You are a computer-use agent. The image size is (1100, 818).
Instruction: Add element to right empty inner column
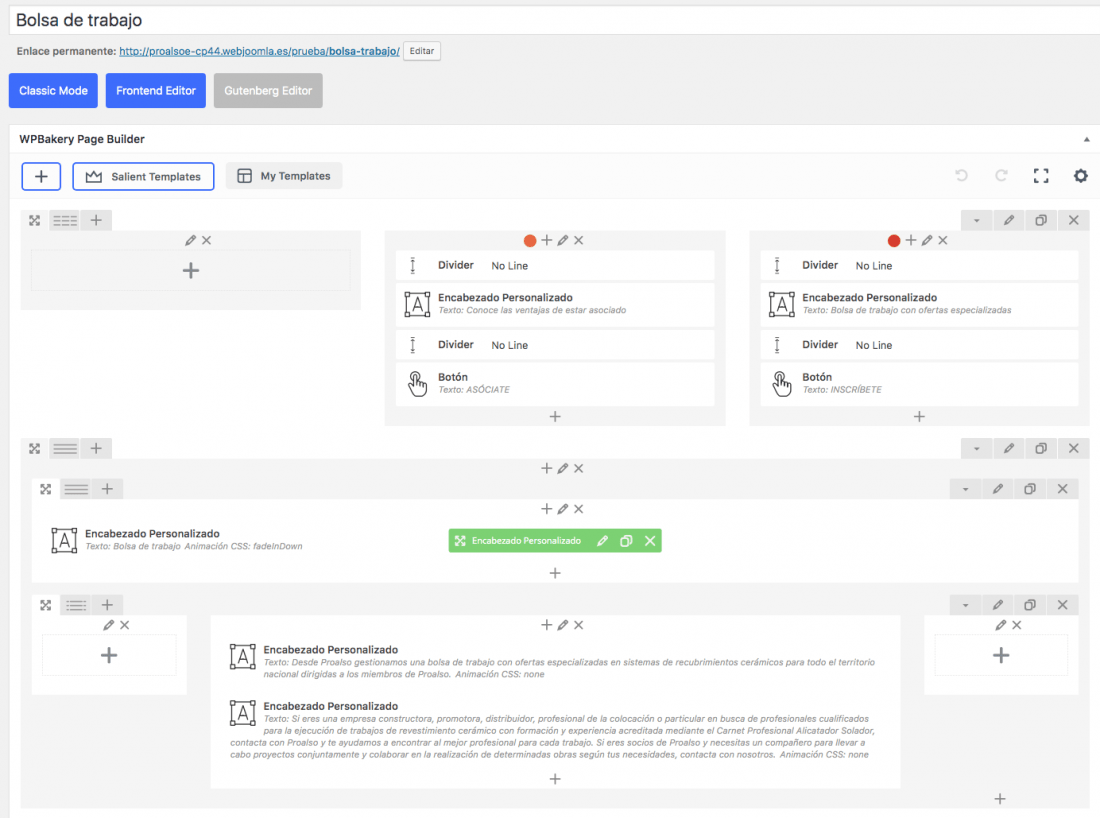click(x=1001, y=655)
